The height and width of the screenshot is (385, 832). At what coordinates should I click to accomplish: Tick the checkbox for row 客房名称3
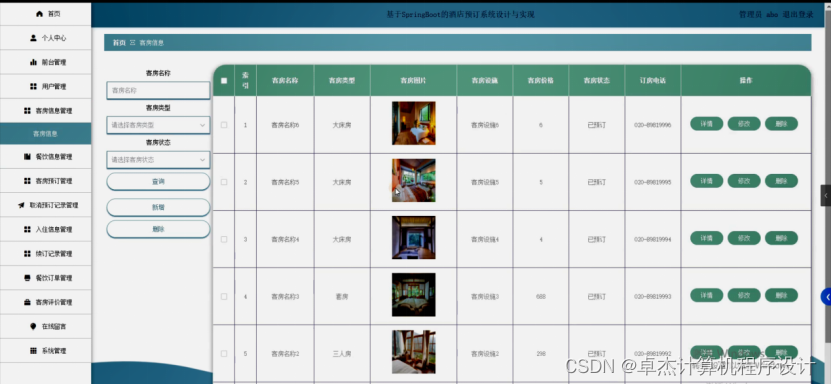coord(224,296)
